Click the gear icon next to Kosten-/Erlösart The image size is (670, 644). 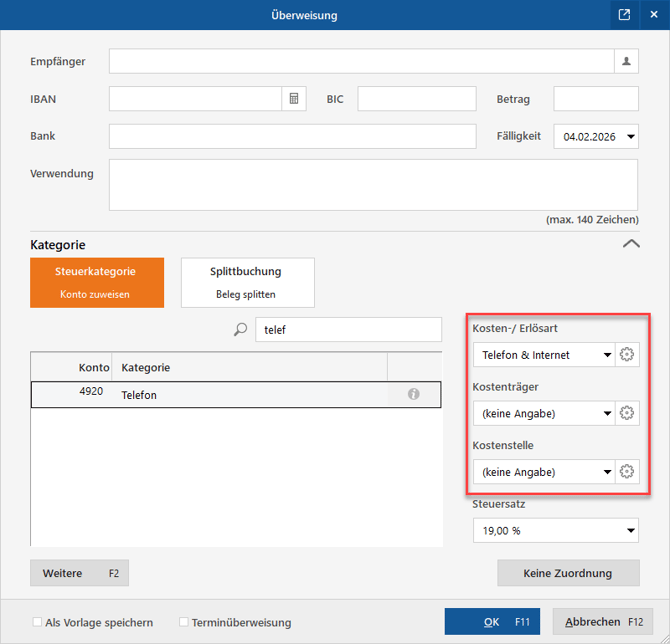627,354
